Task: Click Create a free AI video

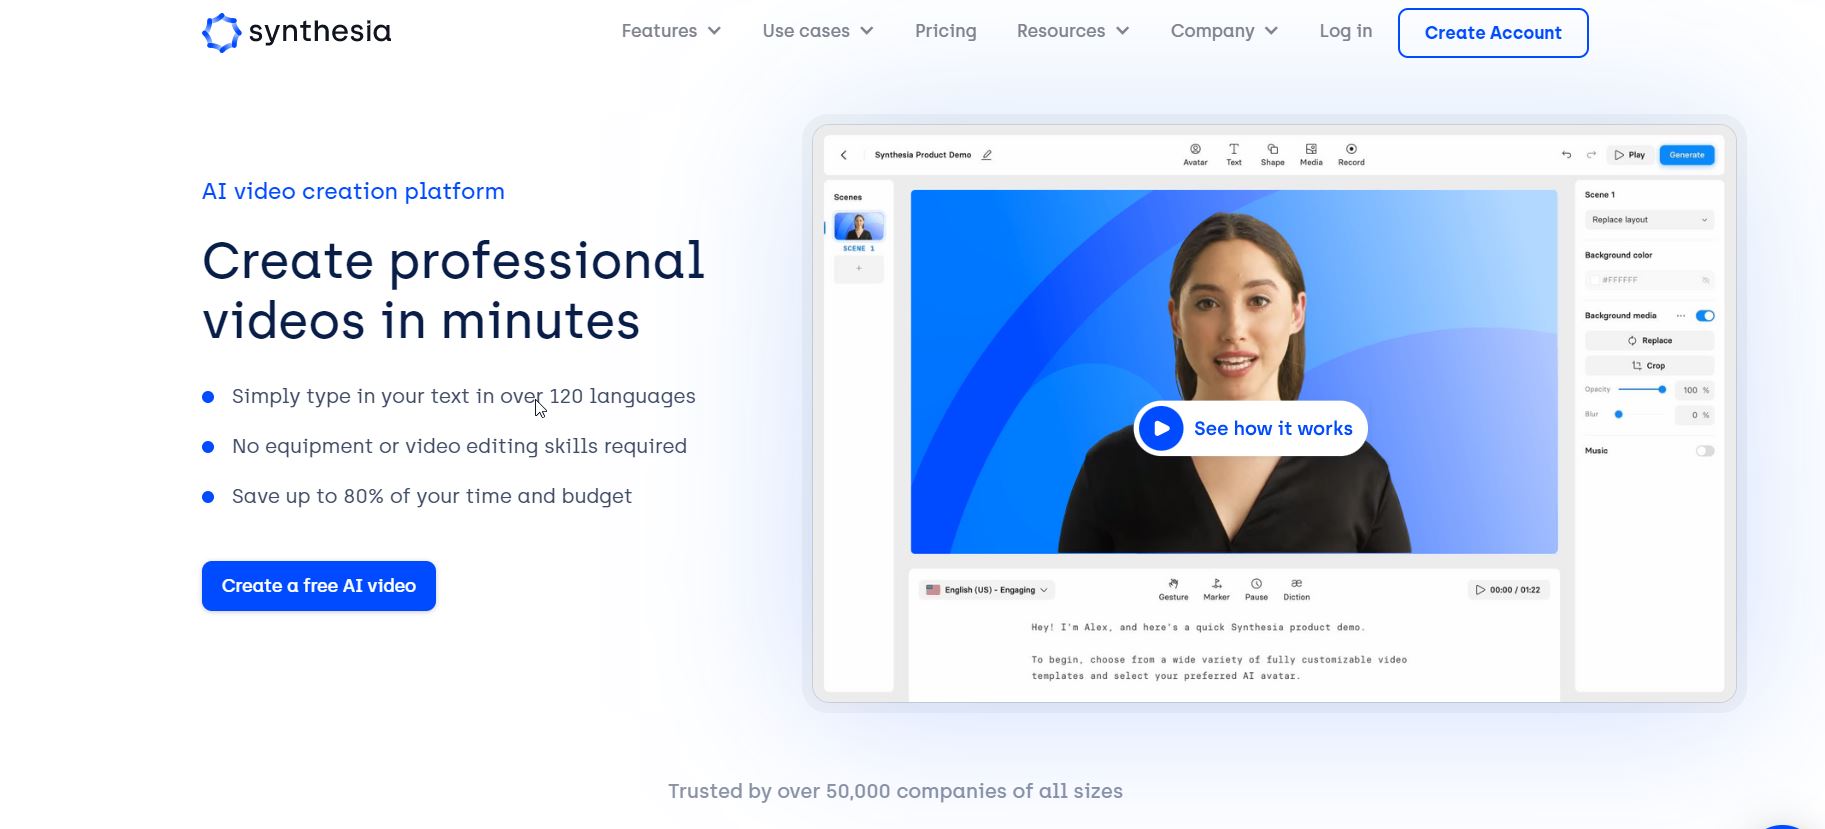Action: (319, 586)
